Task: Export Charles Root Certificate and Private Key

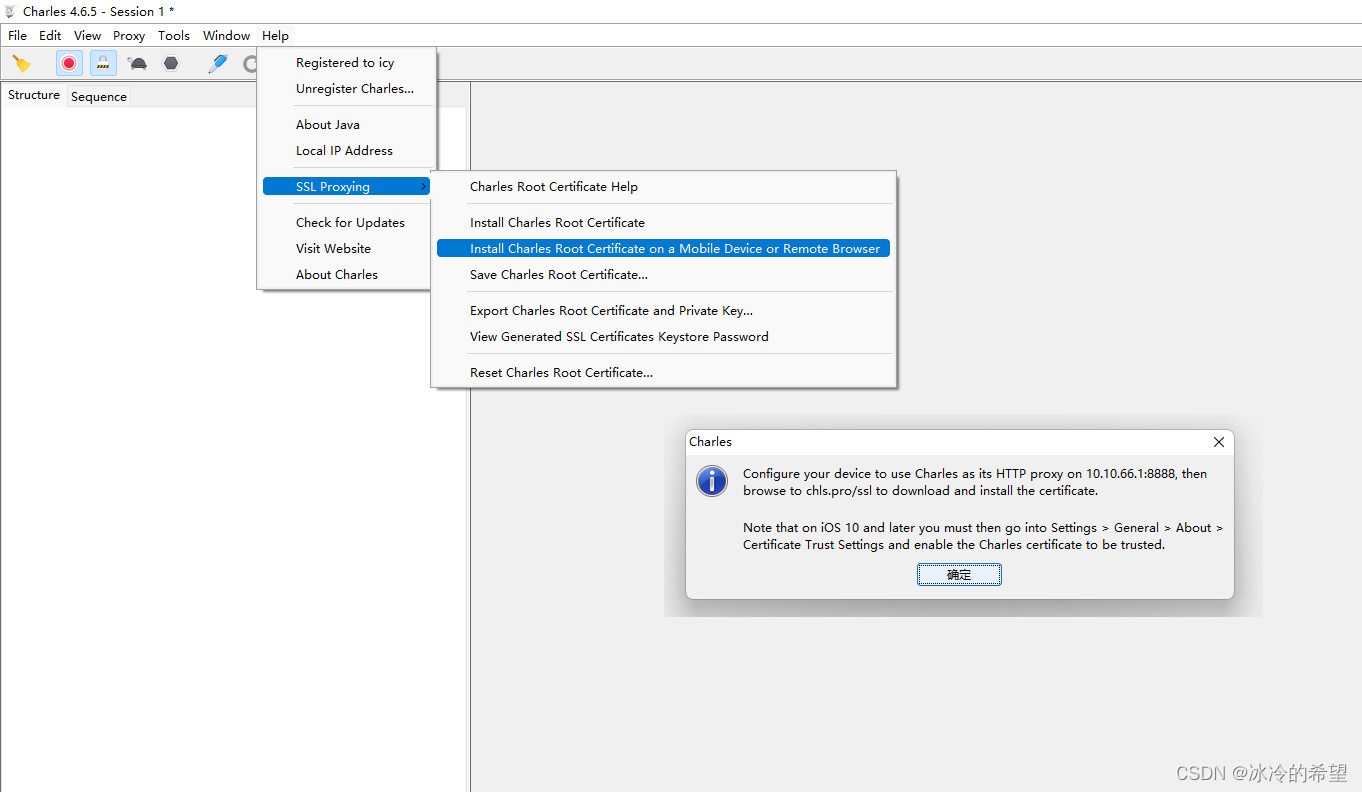Action: [664, 310]
